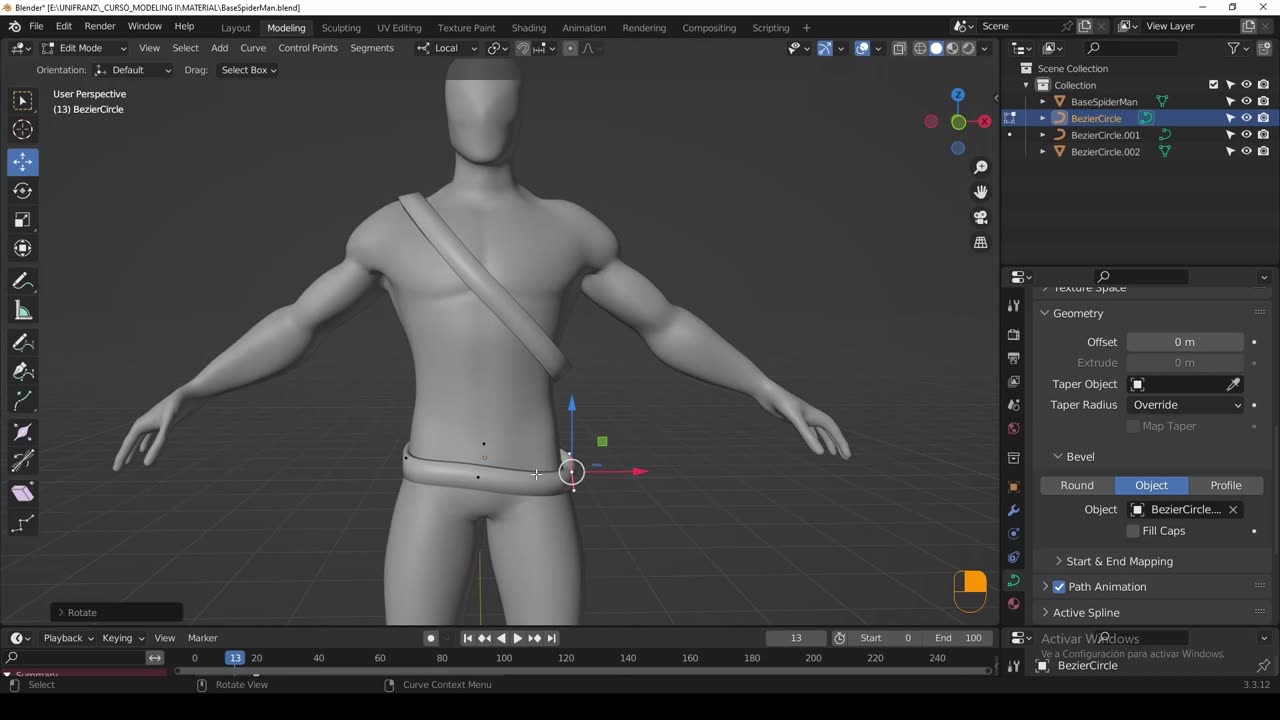Select the Round bevel mode
The image size is (1280, 720).
pos(1077,485)
